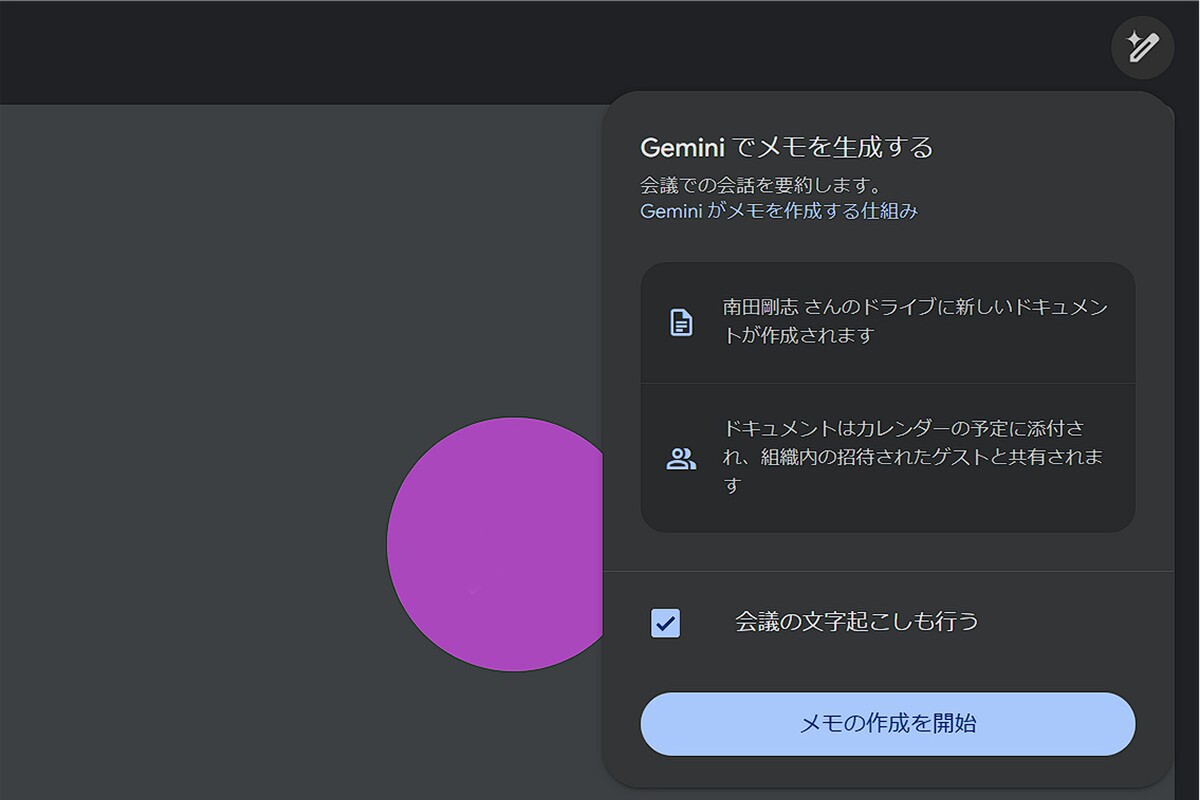Select the calendar attachment sharing info row

887,457
